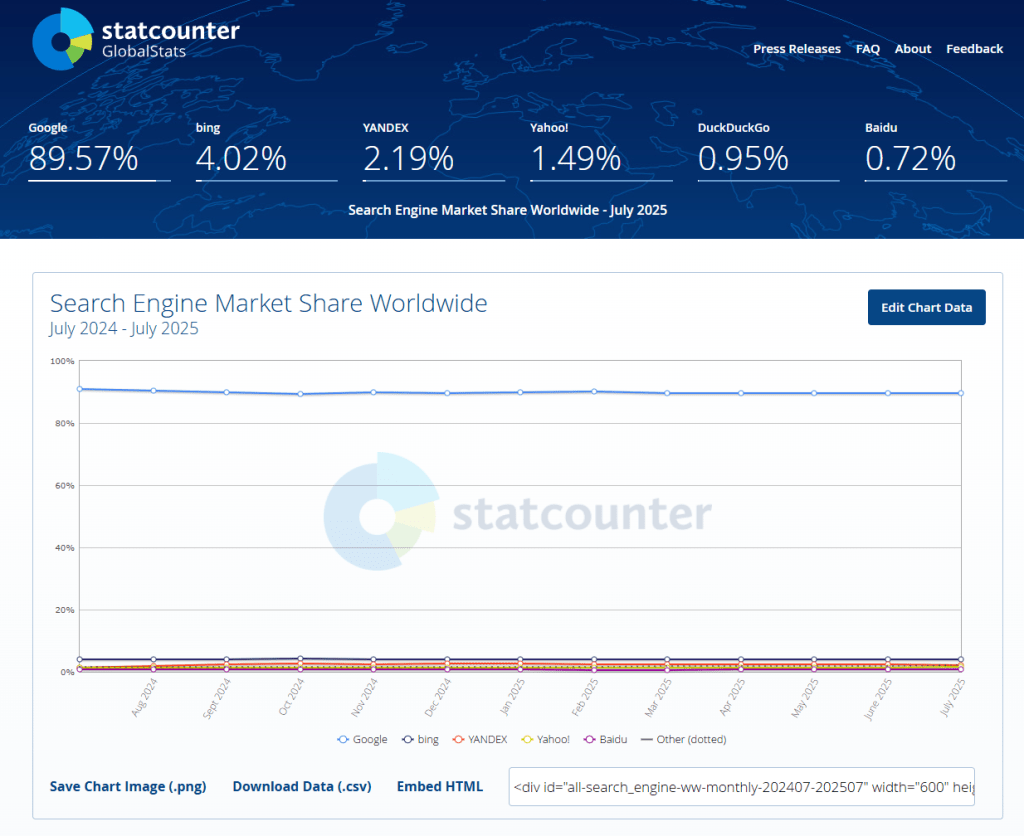
Task: Click the Mar 2025 axis label
Action: [x=658, y=698]
